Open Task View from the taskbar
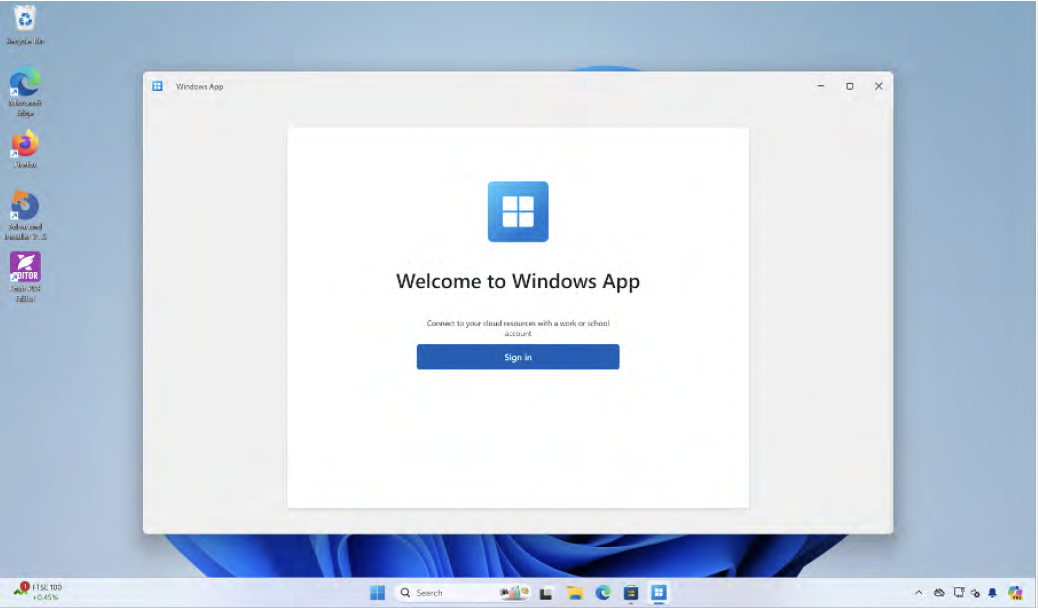 click(545, 593)
